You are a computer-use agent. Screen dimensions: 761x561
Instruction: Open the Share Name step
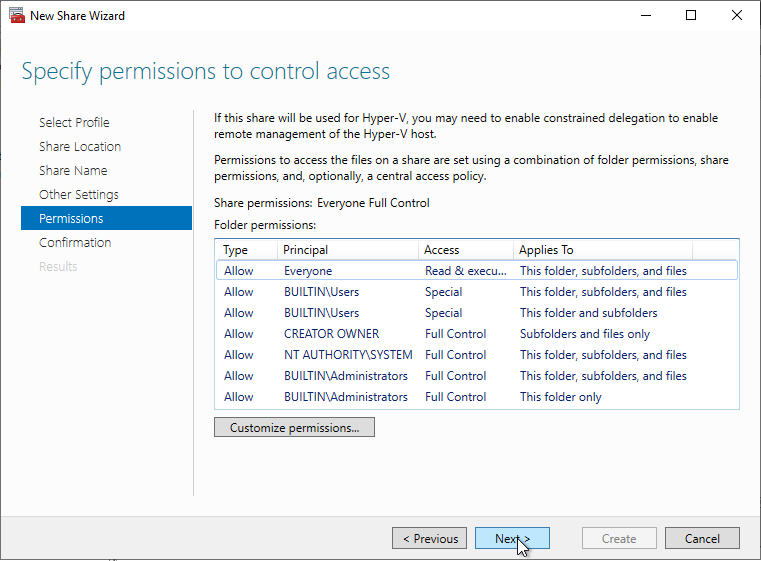(73, 170)
